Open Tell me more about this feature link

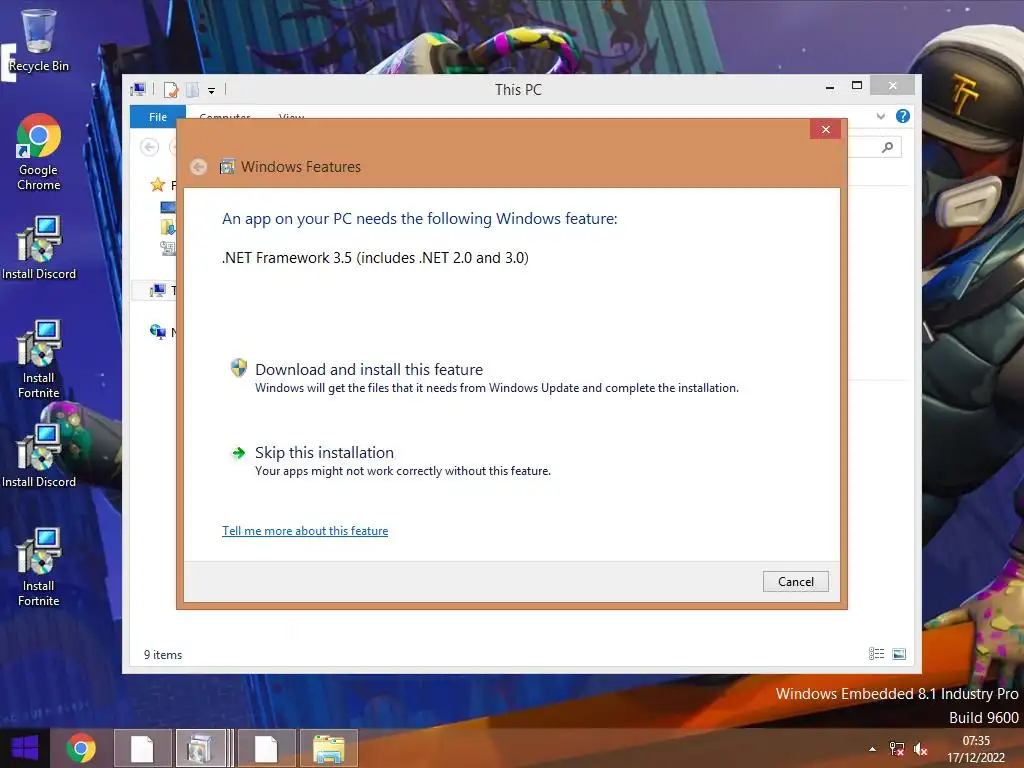pyautogui.click(x=305, y=531)
